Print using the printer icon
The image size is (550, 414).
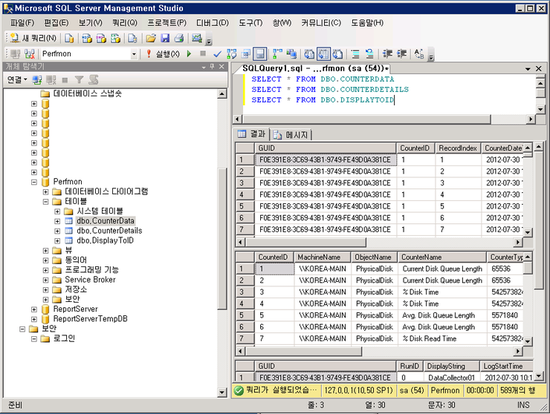click(179, 38)
